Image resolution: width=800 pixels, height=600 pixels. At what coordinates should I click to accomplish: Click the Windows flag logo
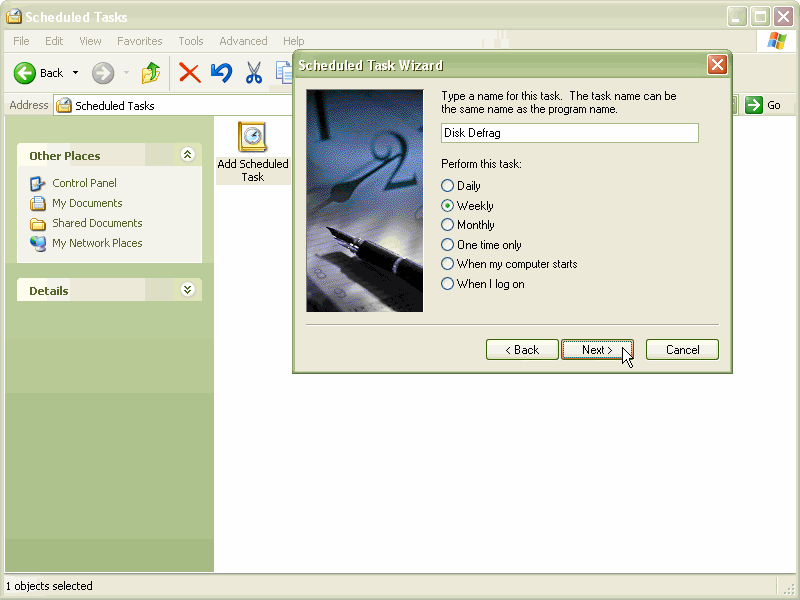[777, 41]
